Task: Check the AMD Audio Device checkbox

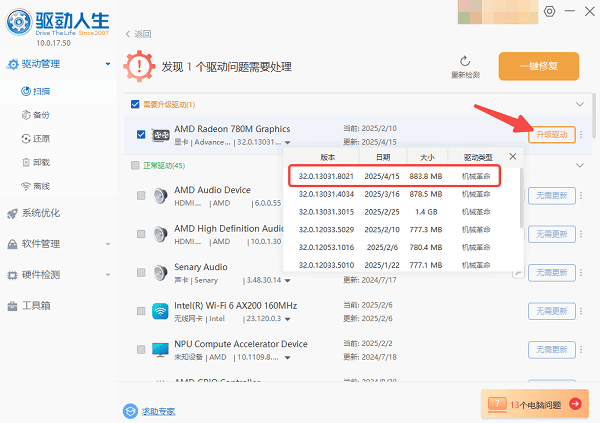Action: coord(140,196)
